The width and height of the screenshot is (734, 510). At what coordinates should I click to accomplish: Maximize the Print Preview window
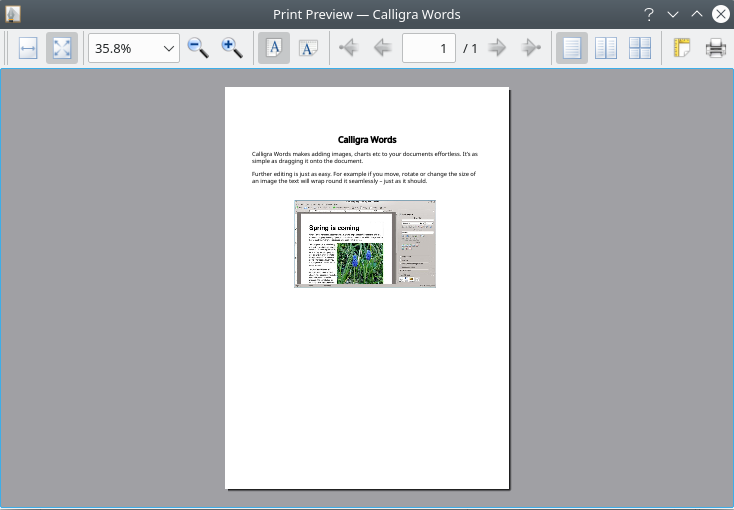697,15
